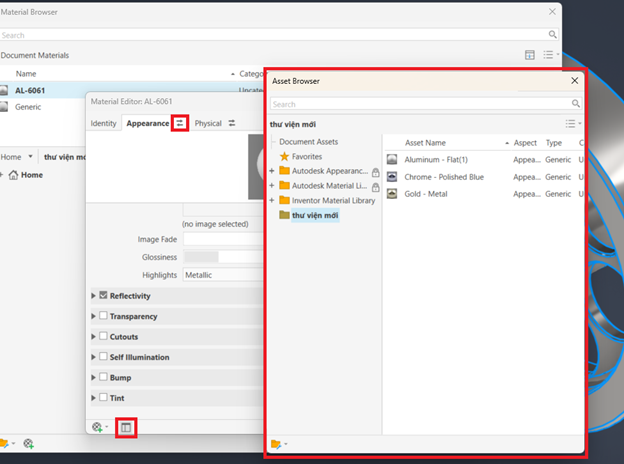Expand the Cutouts section arrow
This screenshot has width=624, height=464.
(x=94, y=336)
